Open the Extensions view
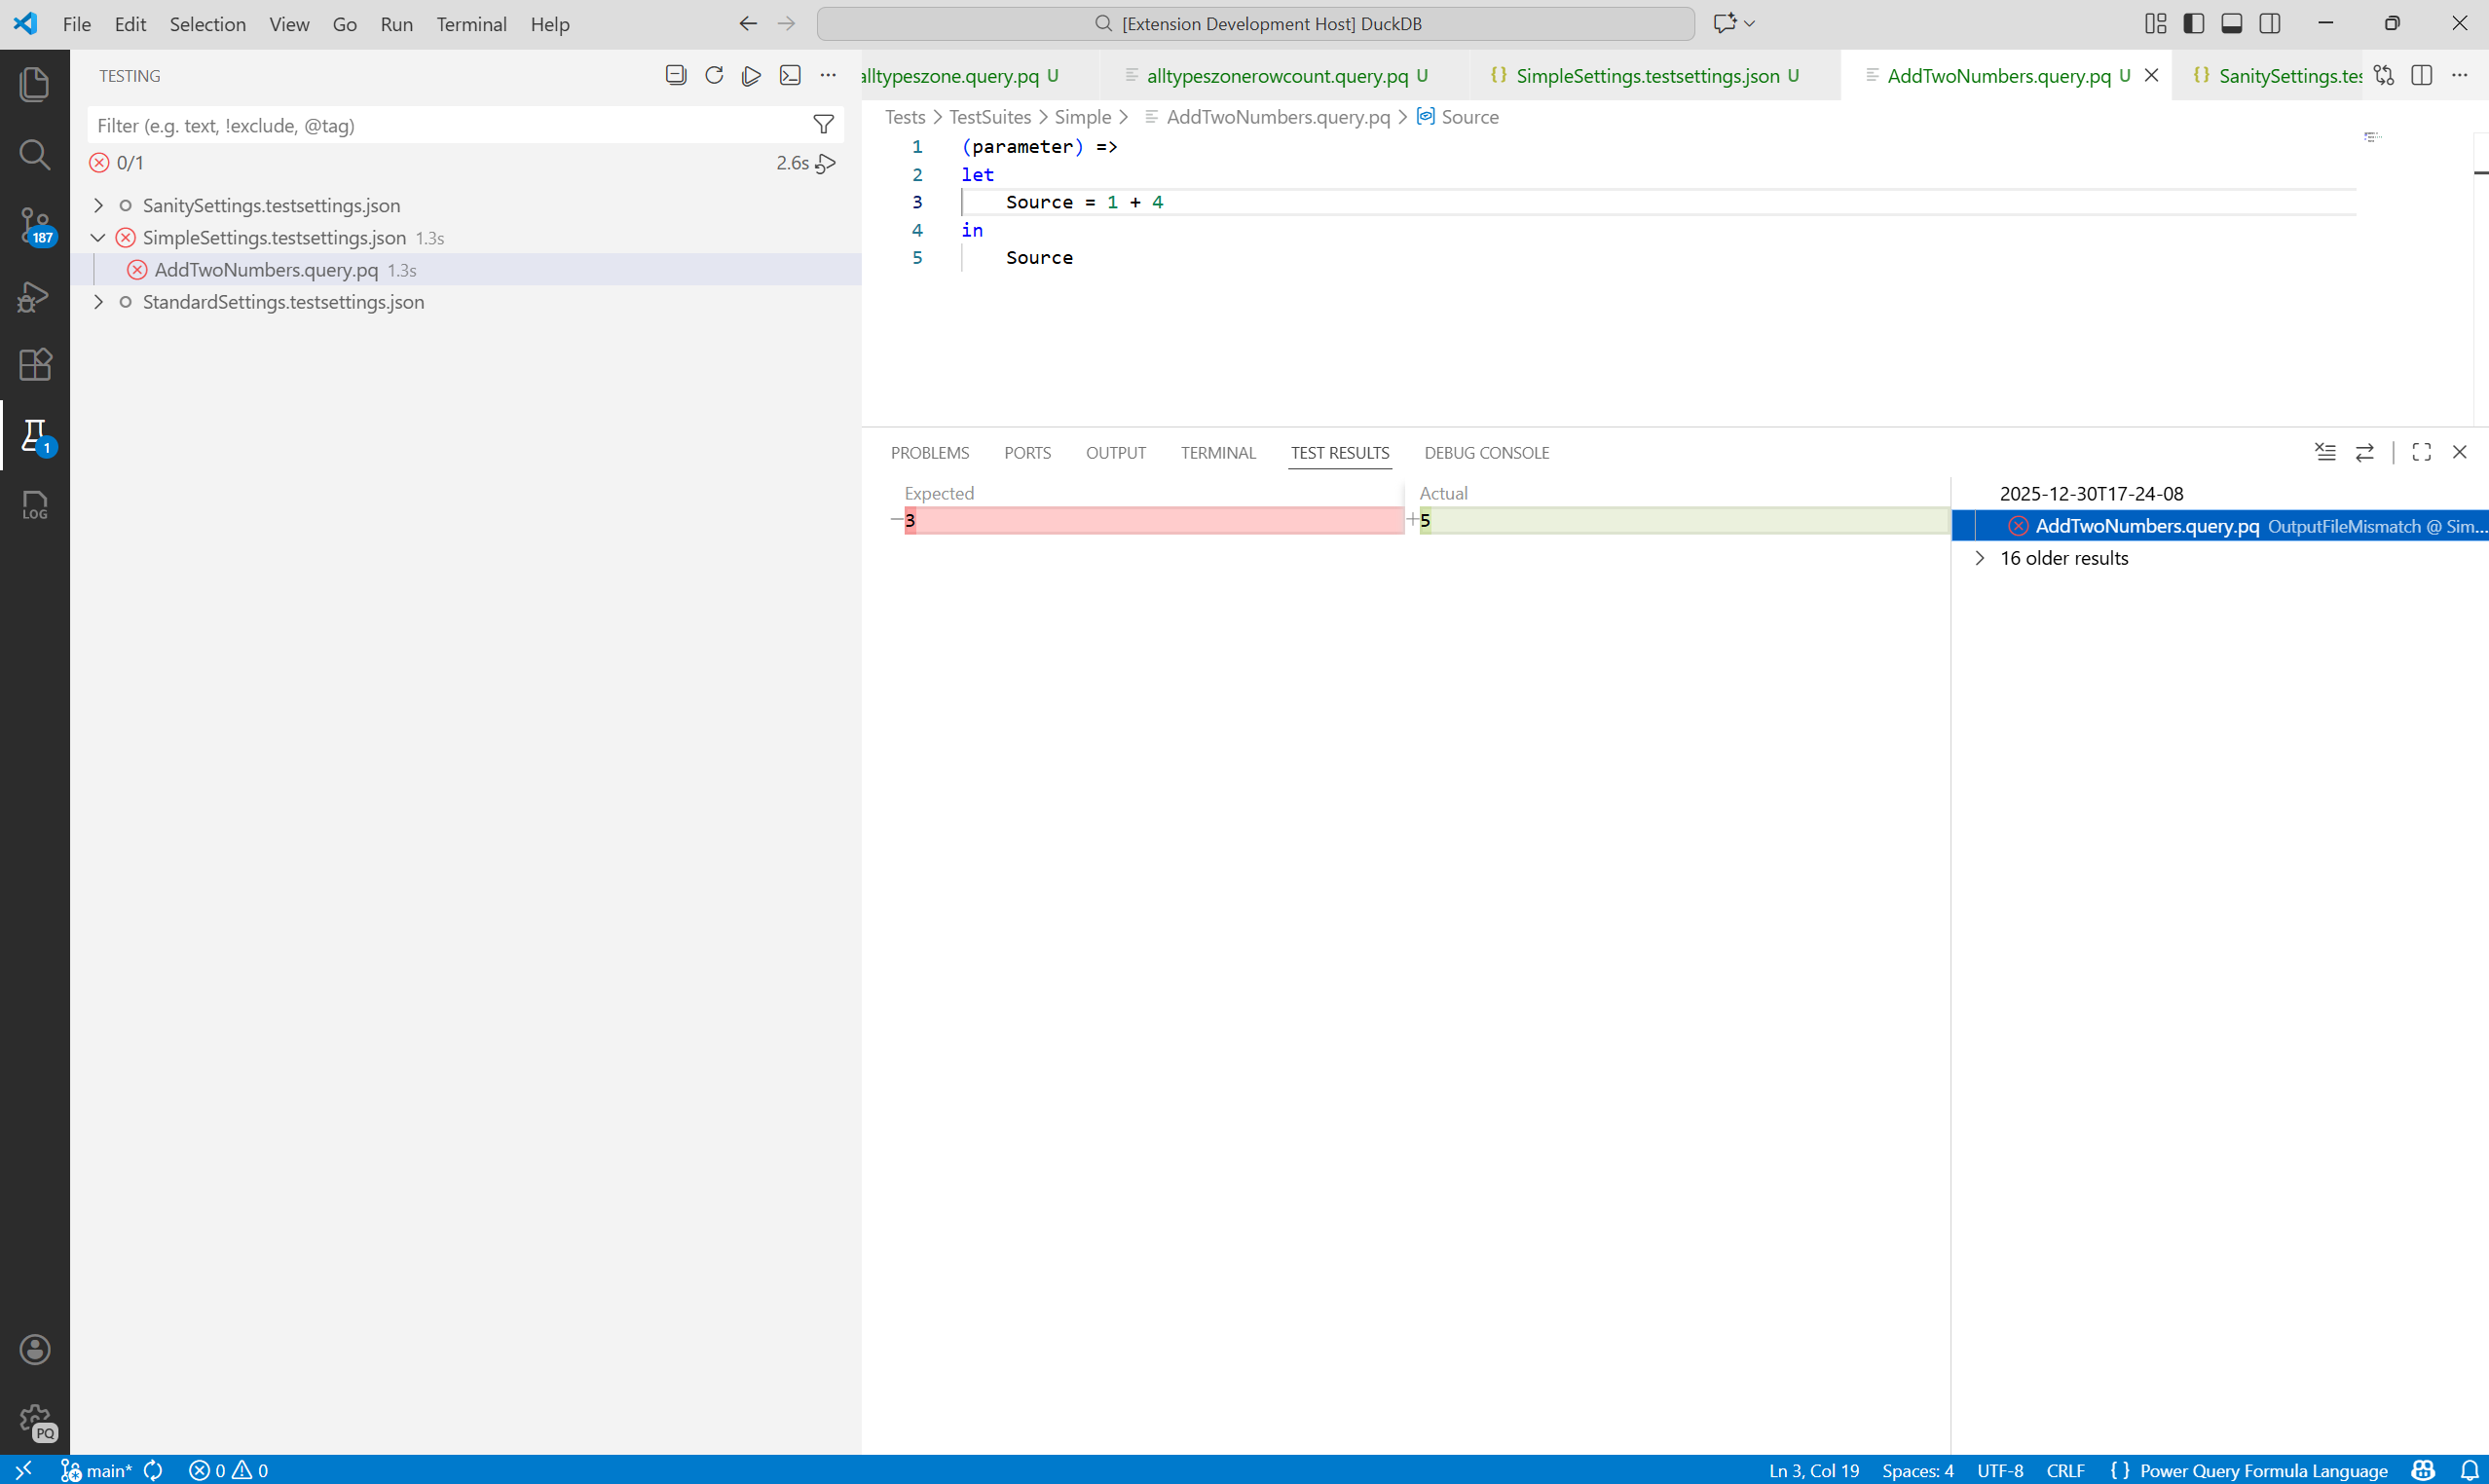Viewport: 2489px width, 1484px height. pyautogui.click(x=35, y=364)
